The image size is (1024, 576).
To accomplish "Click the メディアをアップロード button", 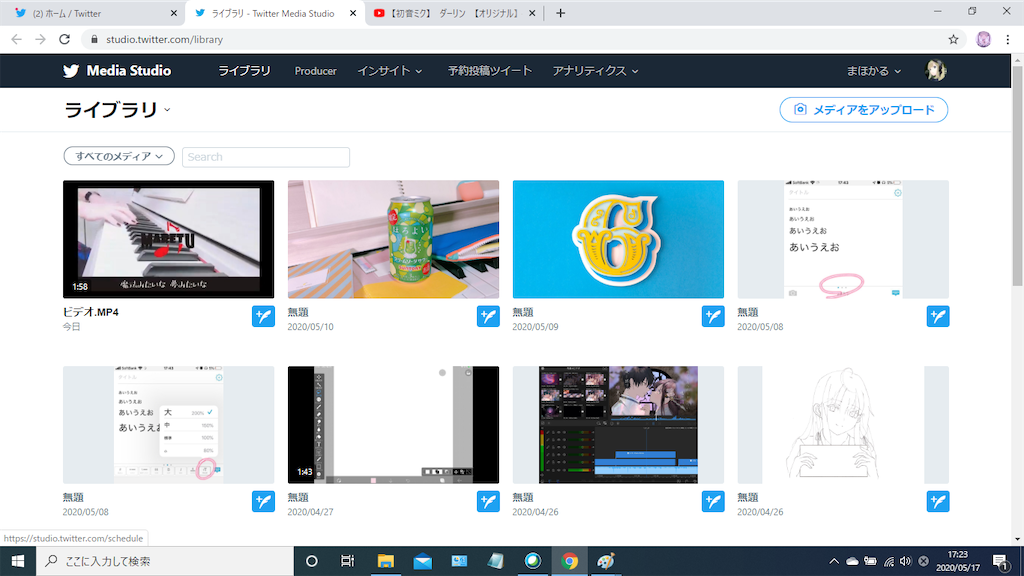I will (x=863, y=110).
